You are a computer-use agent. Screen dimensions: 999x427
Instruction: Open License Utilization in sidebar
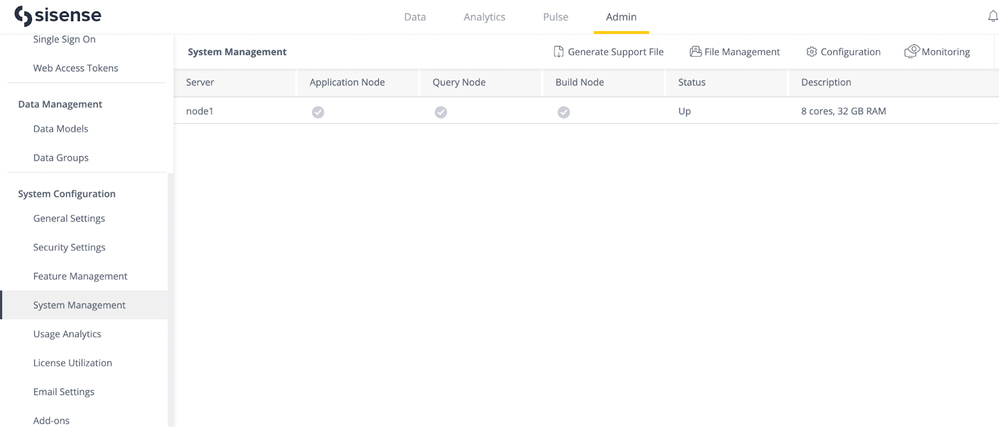pos(72,363)
